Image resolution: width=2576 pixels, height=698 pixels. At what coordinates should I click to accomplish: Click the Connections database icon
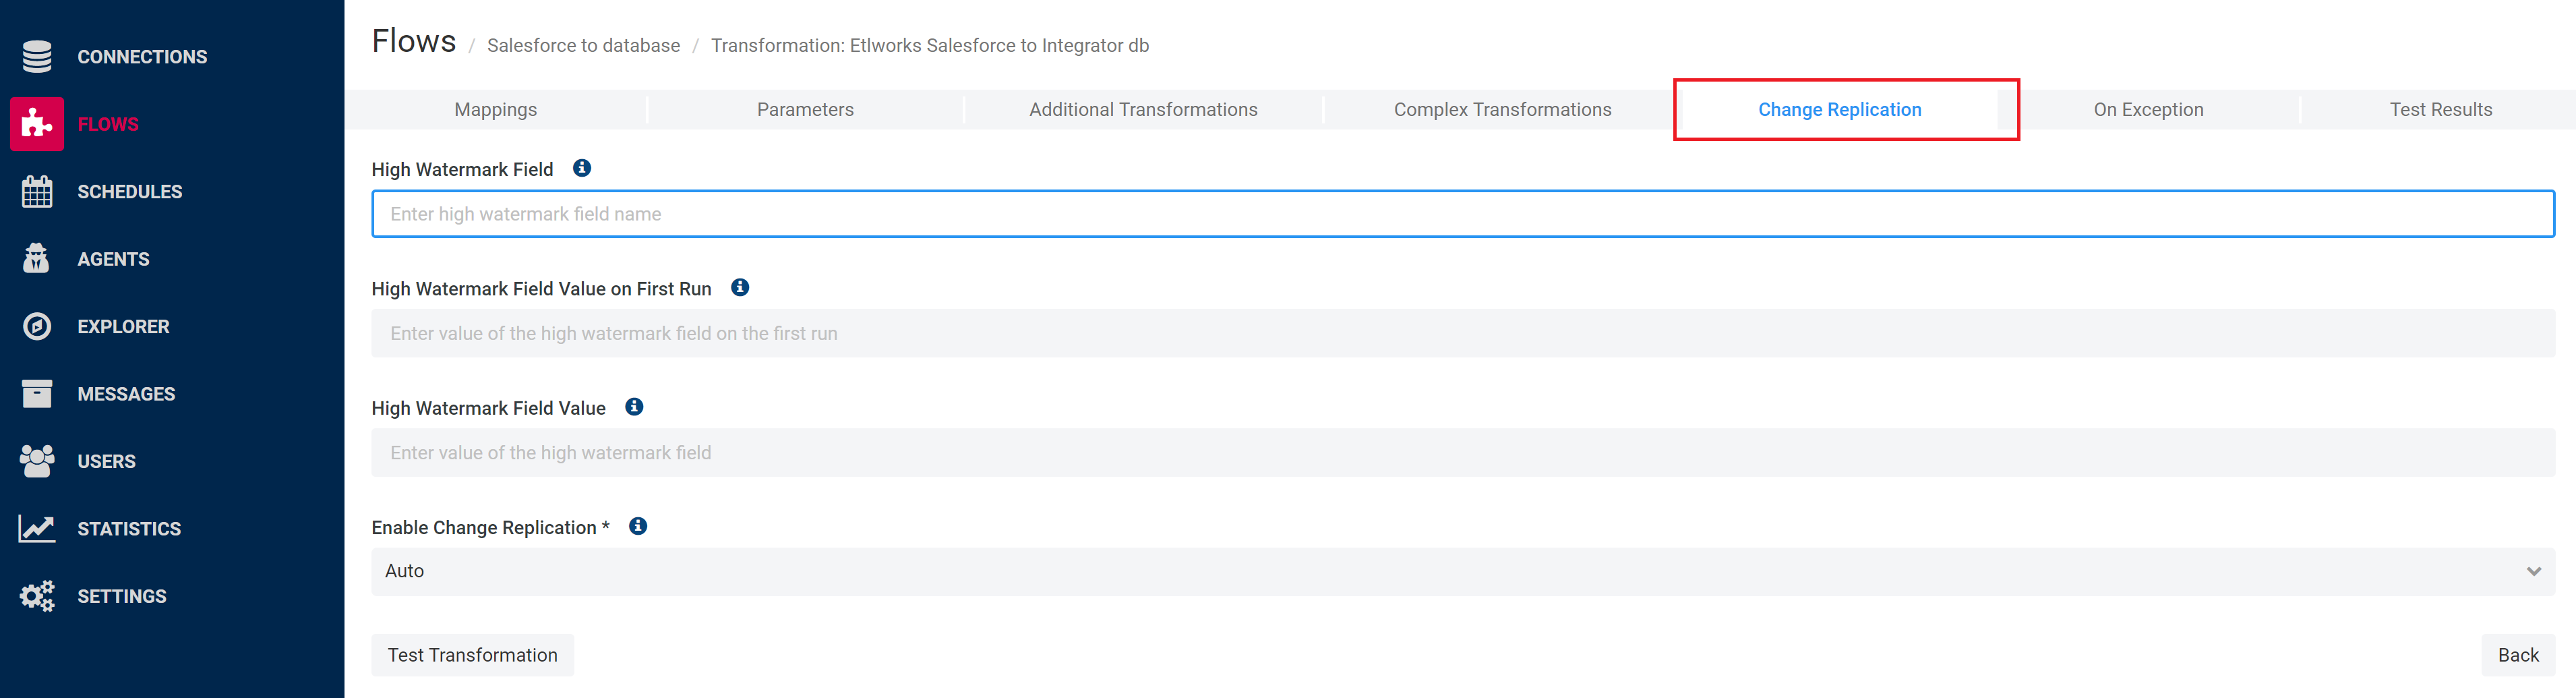coord(37,57)
